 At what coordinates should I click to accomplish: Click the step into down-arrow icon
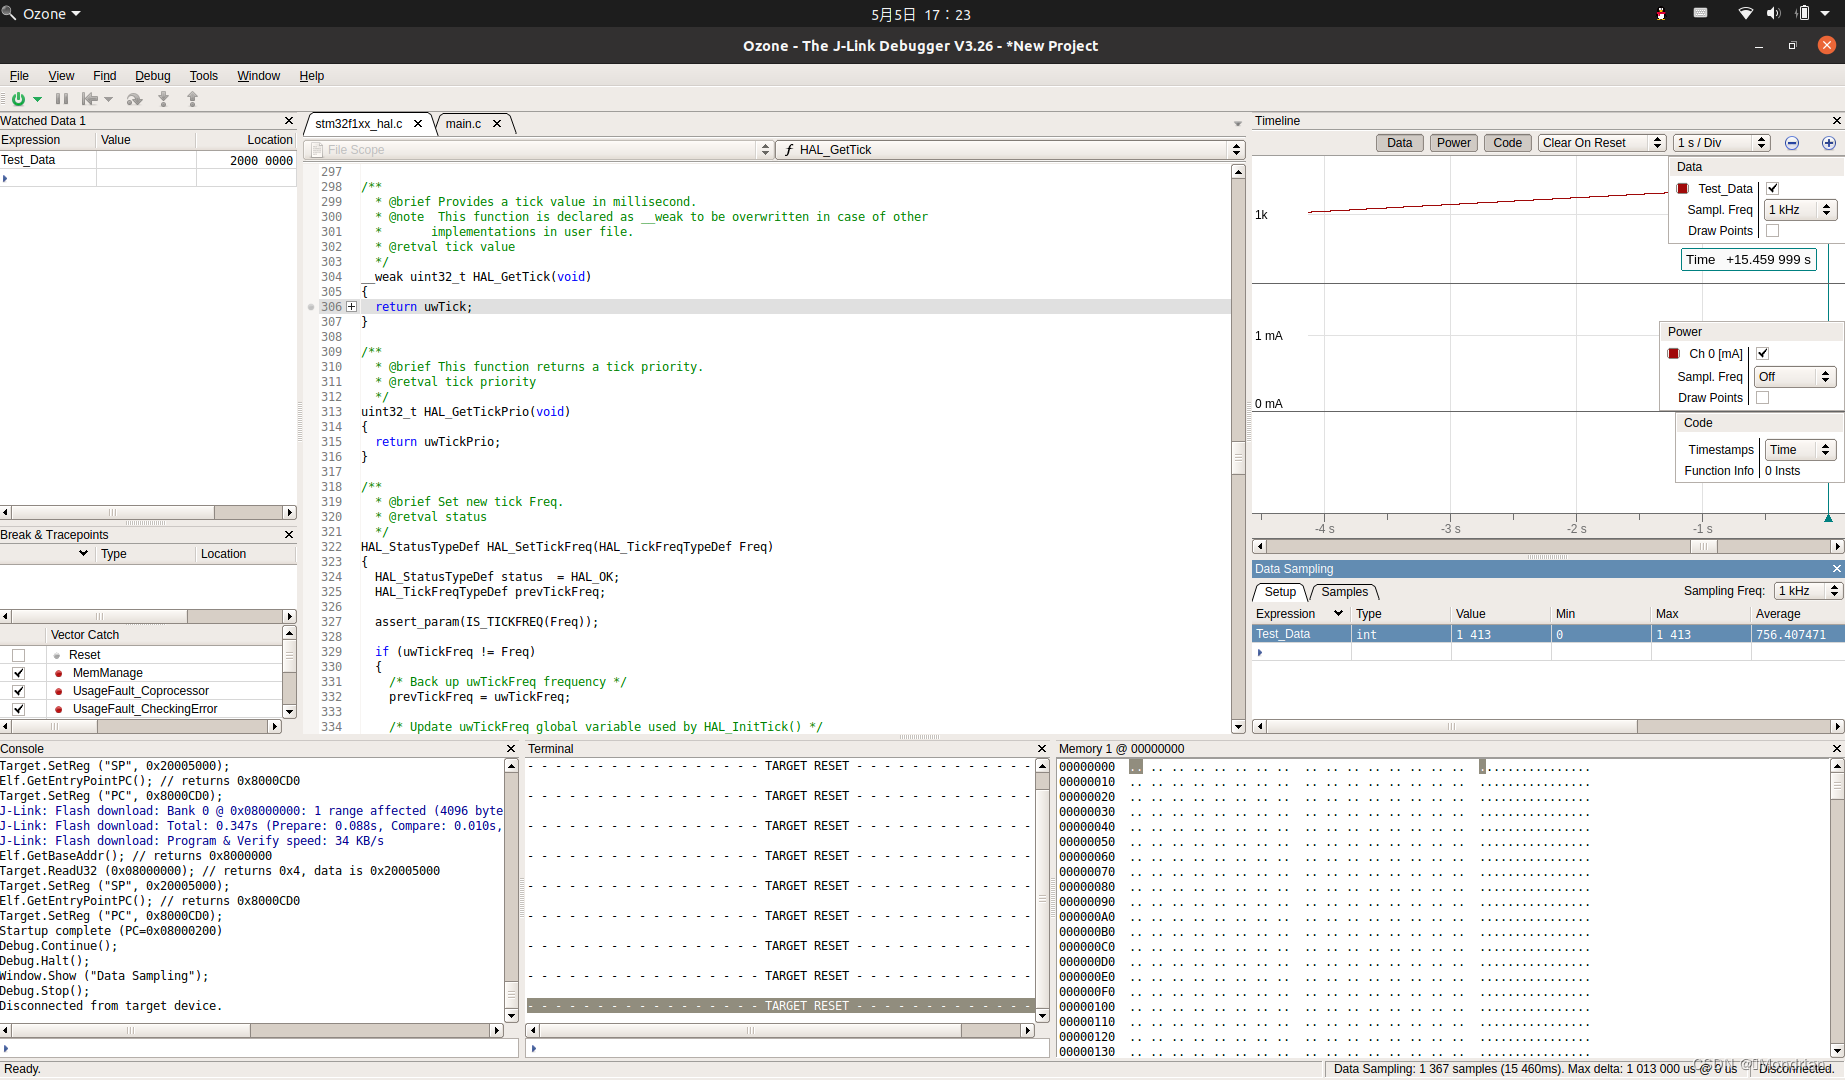[x=163, y=99]
